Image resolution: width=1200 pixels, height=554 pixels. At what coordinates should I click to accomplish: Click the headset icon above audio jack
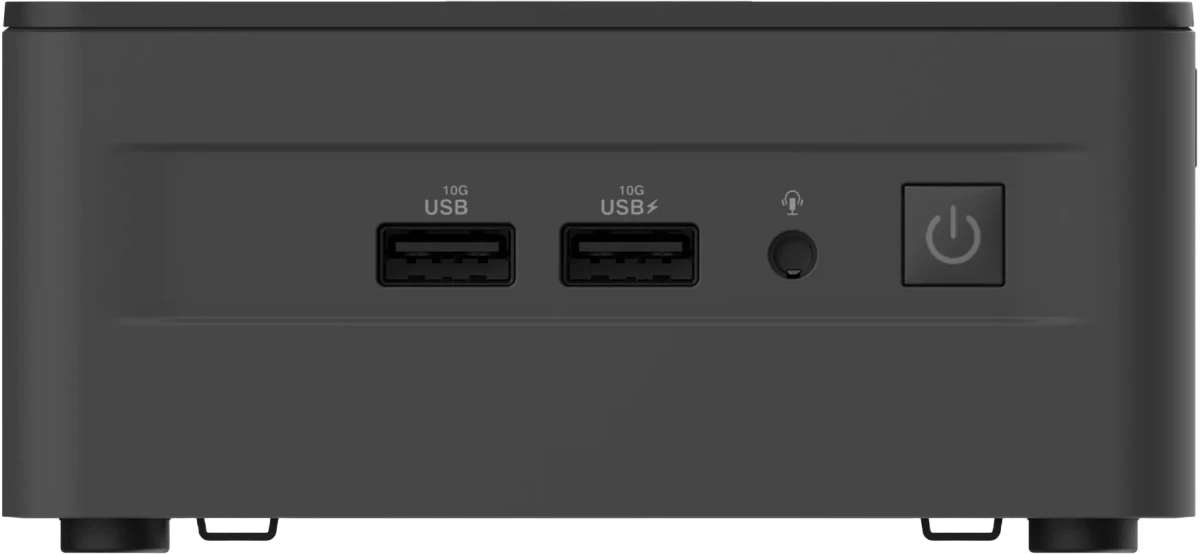point(792,203)
